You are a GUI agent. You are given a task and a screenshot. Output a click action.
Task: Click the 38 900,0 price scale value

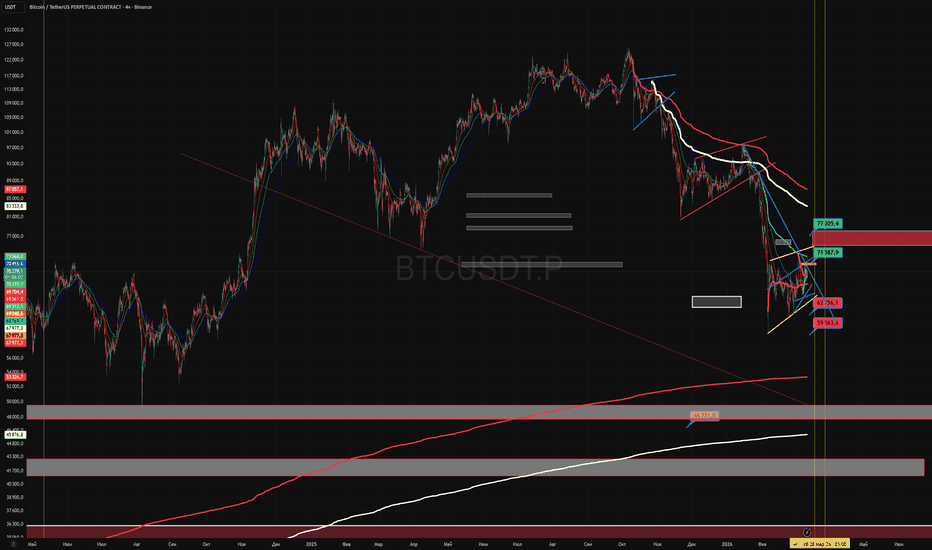tap(14, 497)
